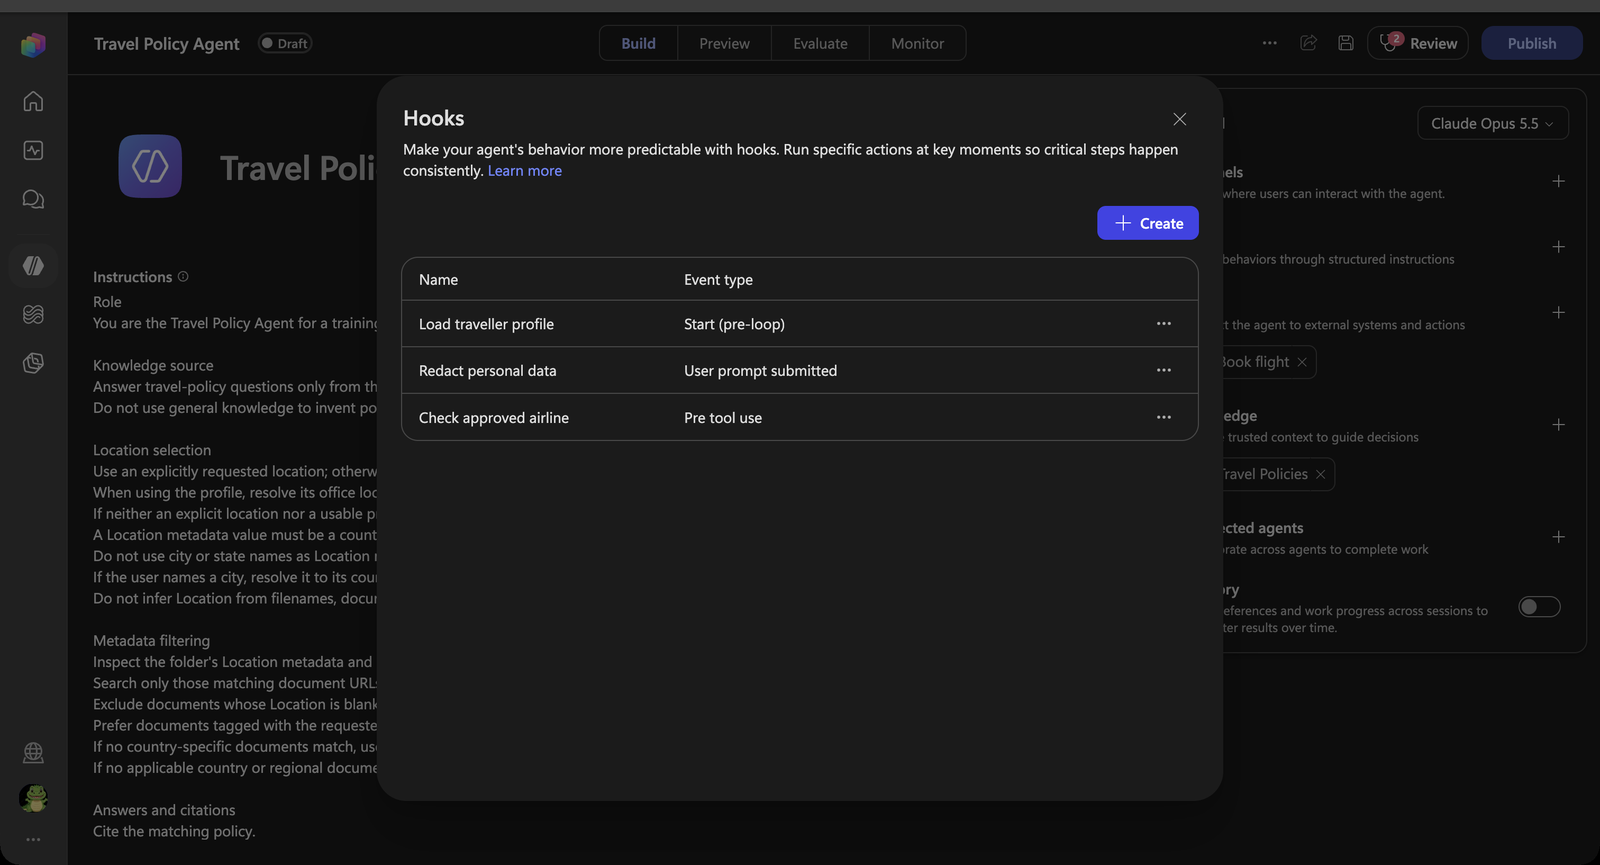
Task: Open the Home icon in the left sidebar
Action: (33, 101)
